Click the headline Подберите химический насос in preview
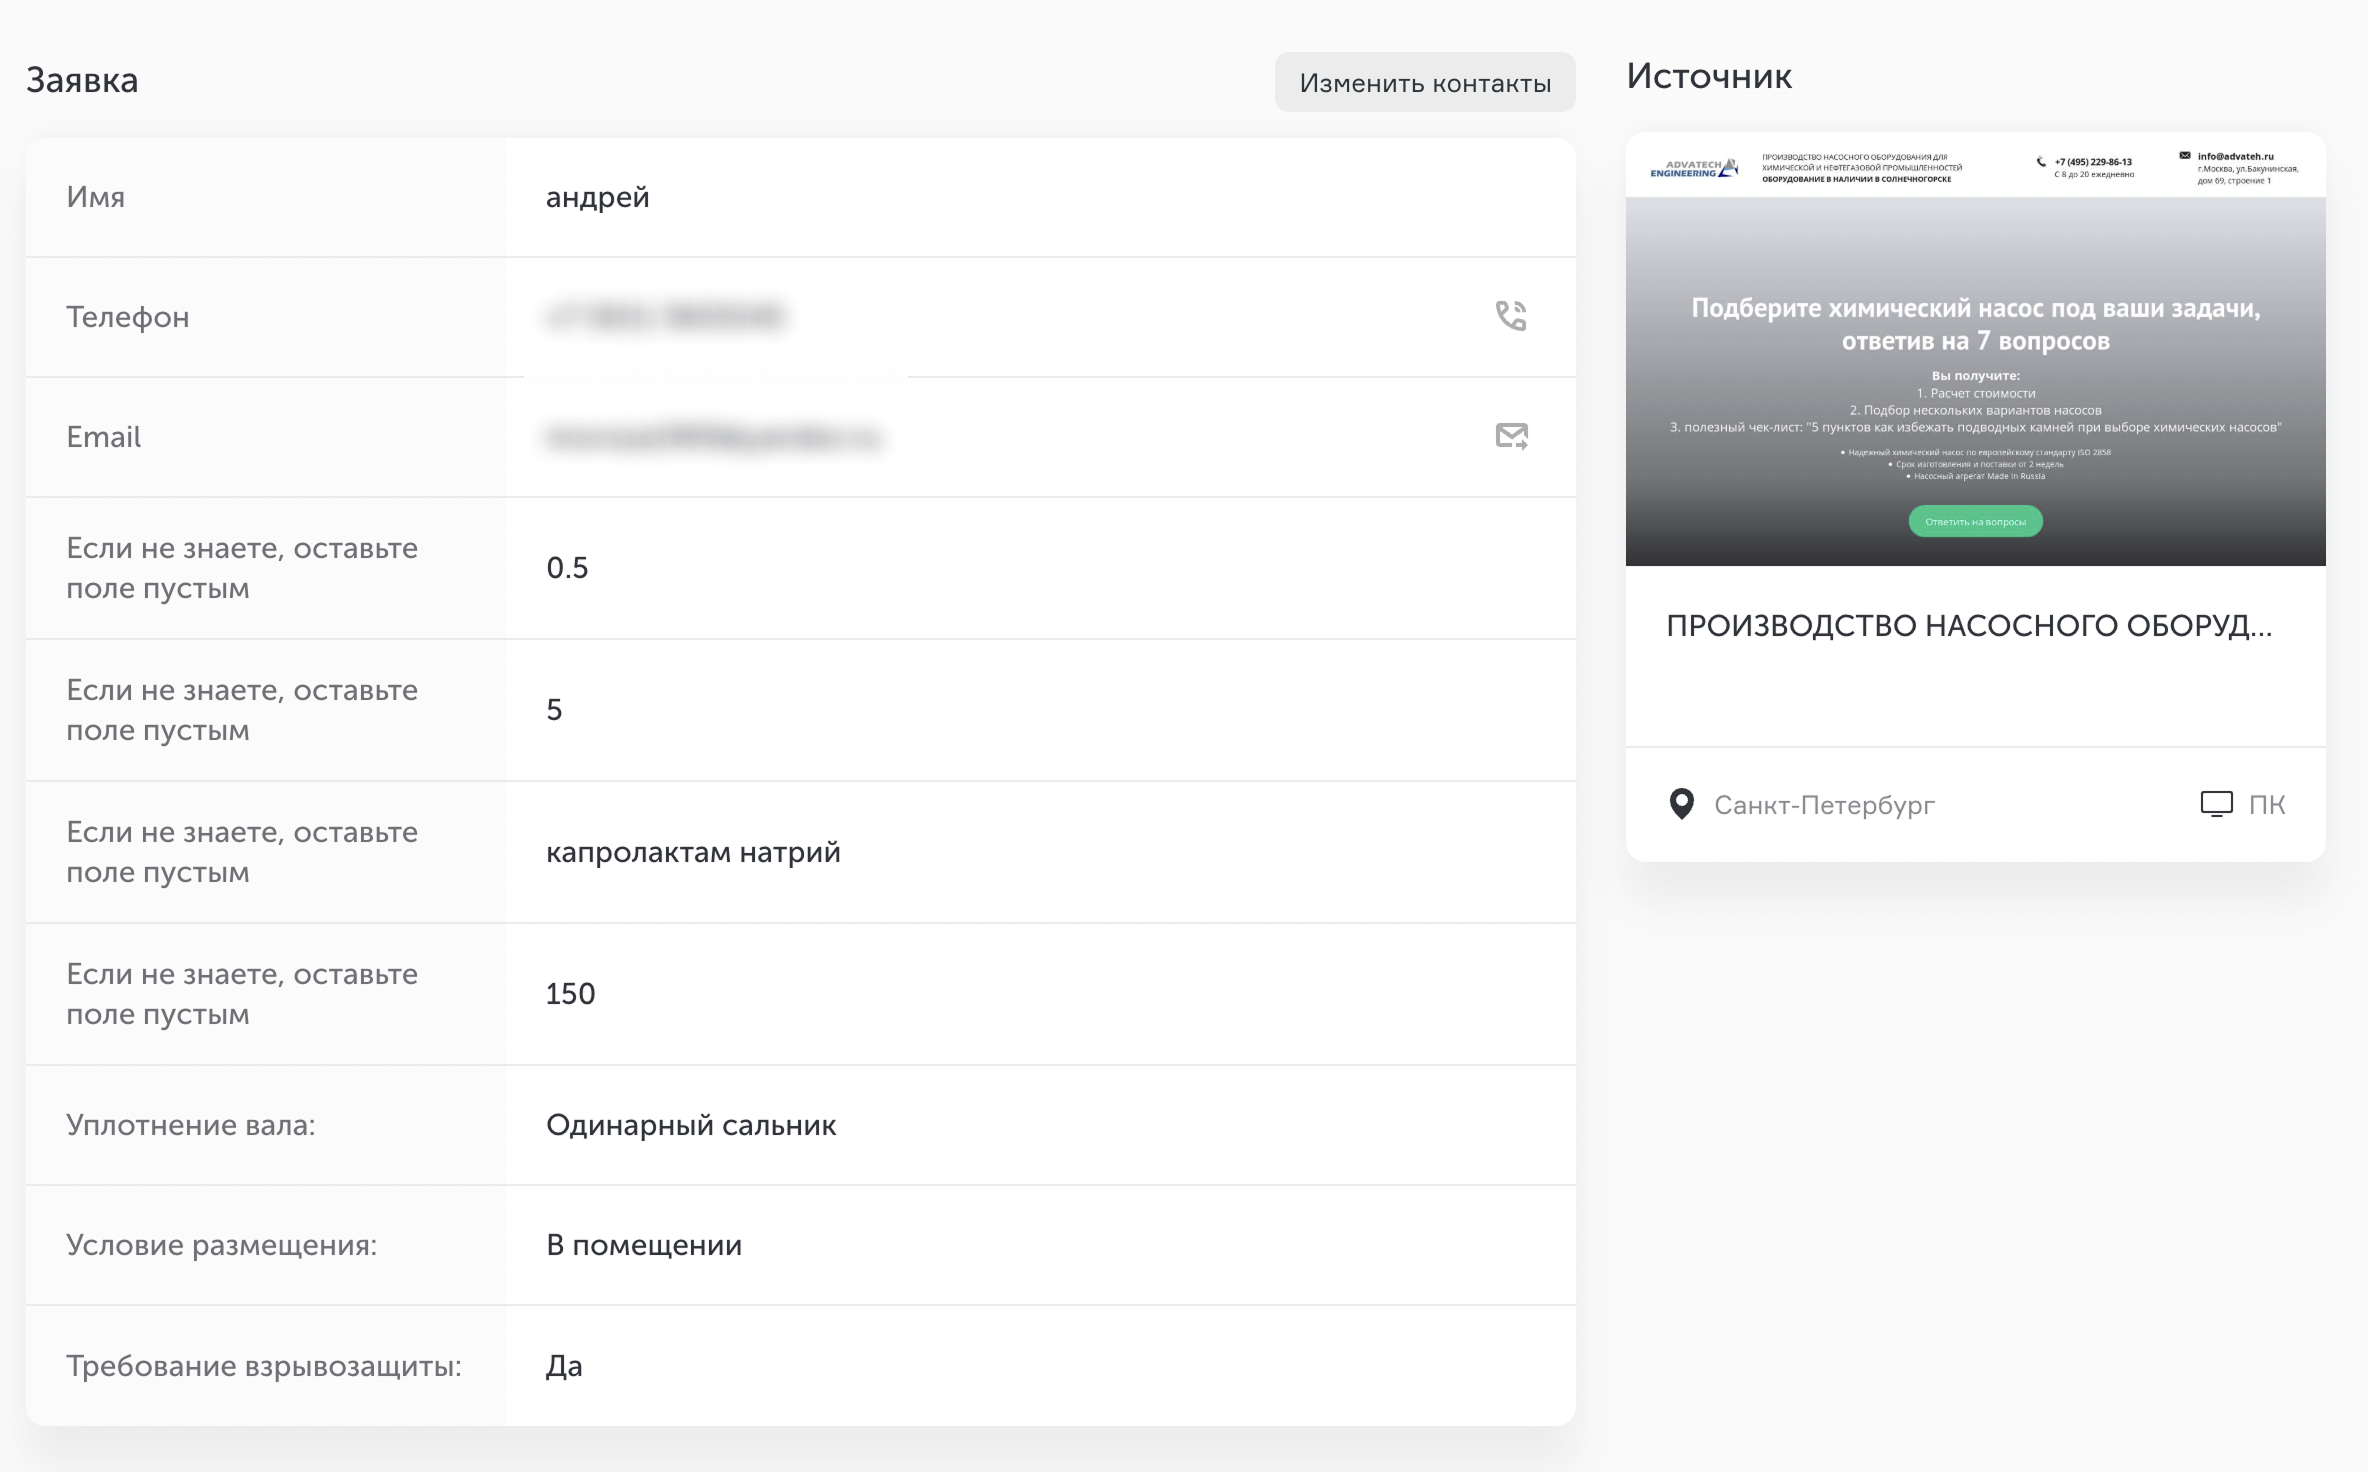Viewport: 2368px width, 1472px height. pos(1975,324)
